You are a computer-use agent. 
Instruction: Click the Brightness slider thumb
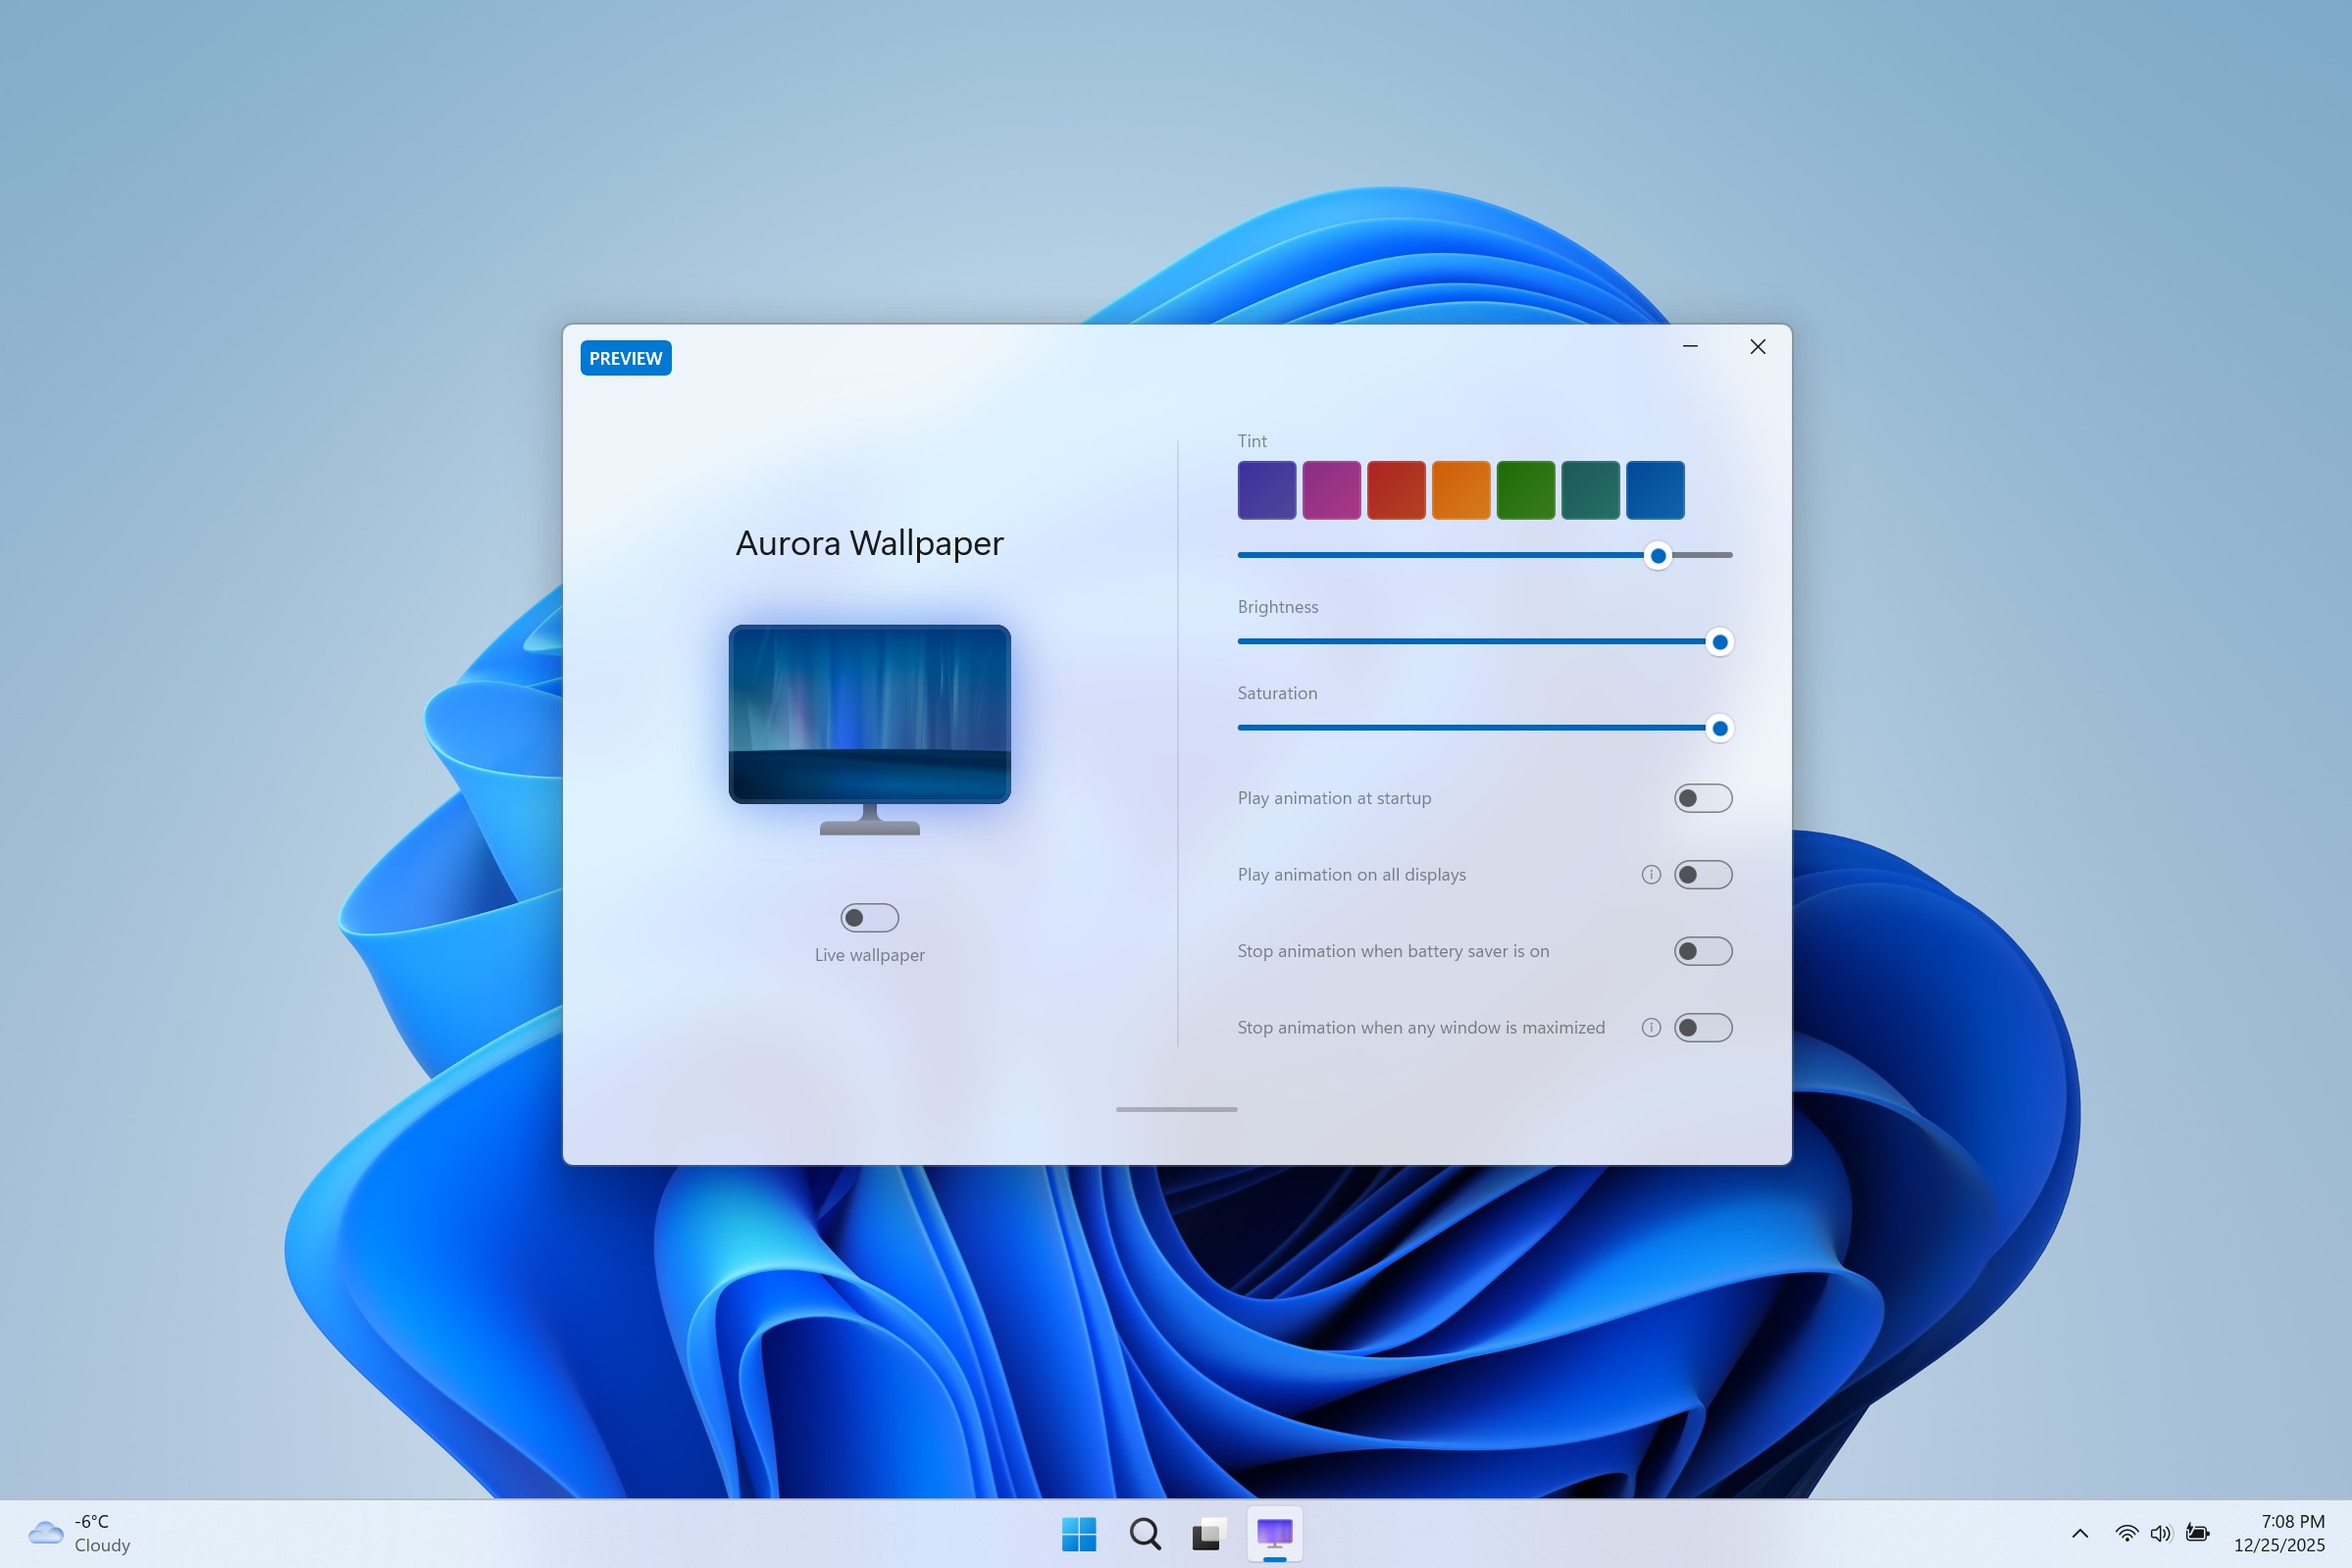1719,642
